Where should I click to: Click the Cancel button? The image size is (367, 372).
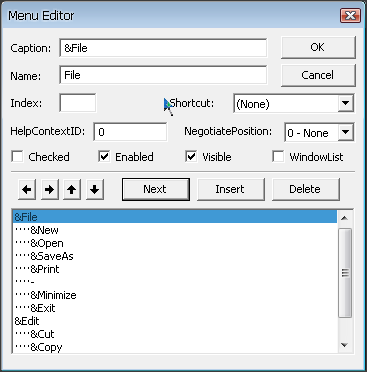point(318,75)
